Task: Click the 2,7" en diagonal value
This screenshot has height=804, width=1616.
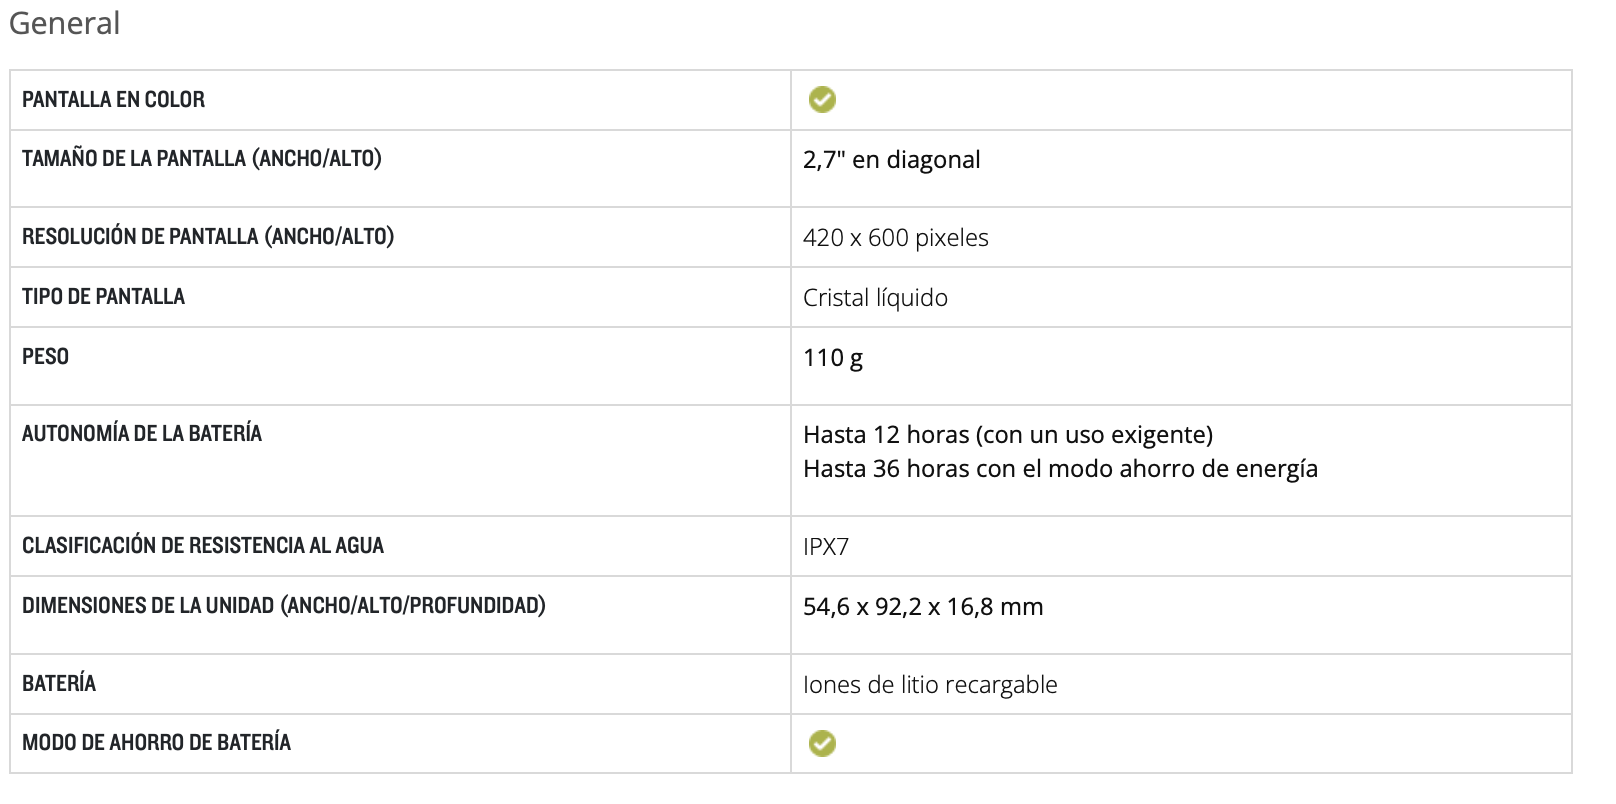Action: point(891,160)
